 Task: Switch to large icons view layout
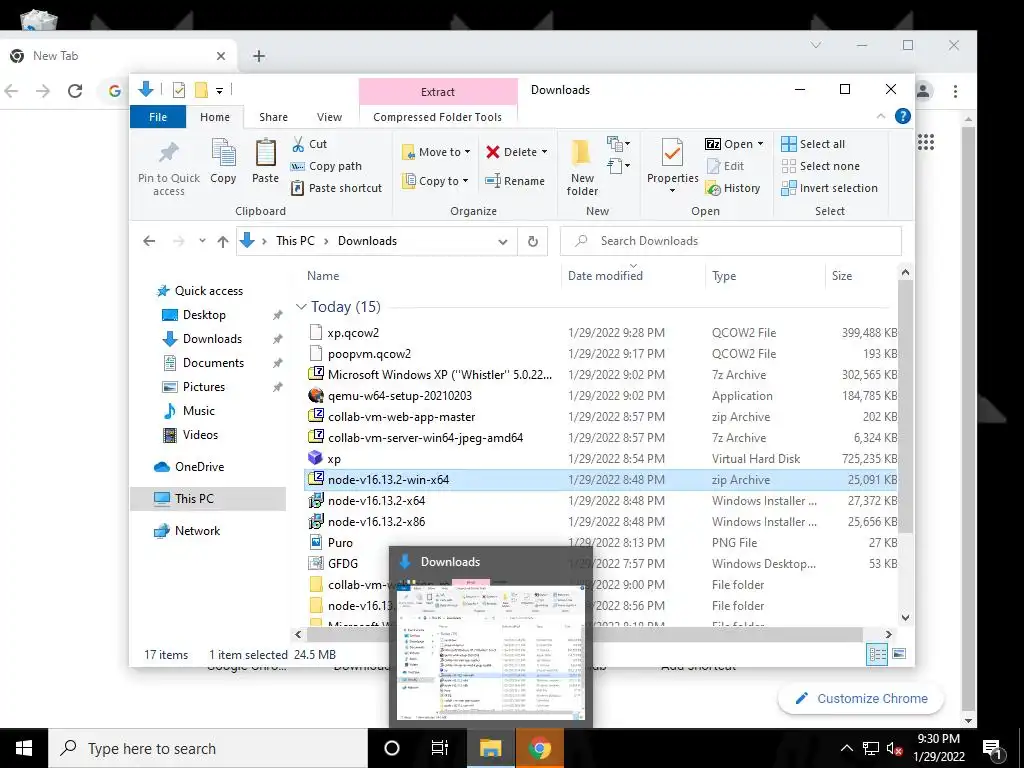tap(899, 654)
